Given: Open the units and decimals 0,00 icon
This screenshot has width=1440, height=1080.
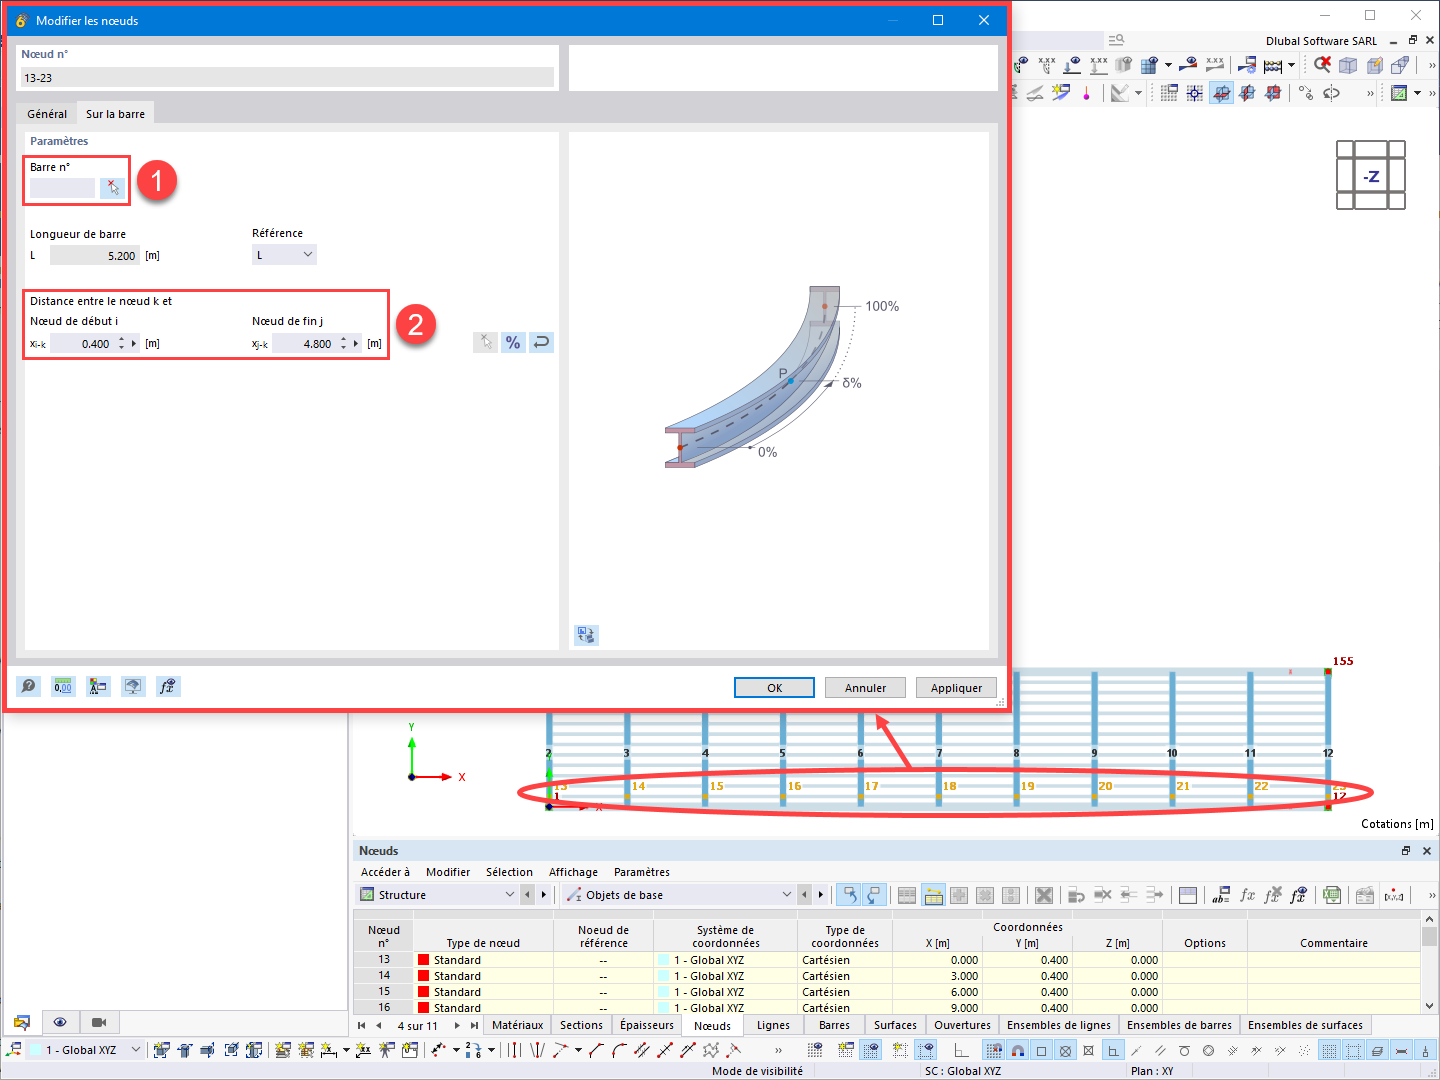Looking at the screenshot, I should coord(63,686).
